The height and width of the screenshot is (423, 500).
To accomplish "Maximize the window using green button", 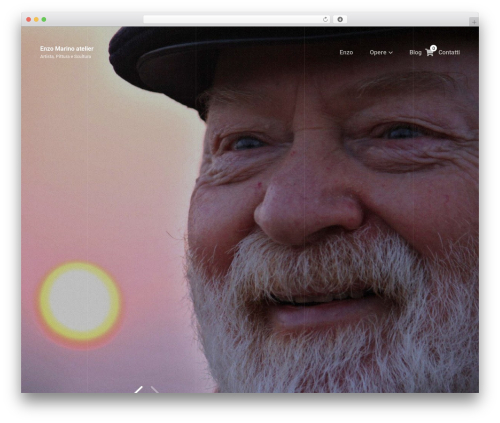I will coord(44,20).
